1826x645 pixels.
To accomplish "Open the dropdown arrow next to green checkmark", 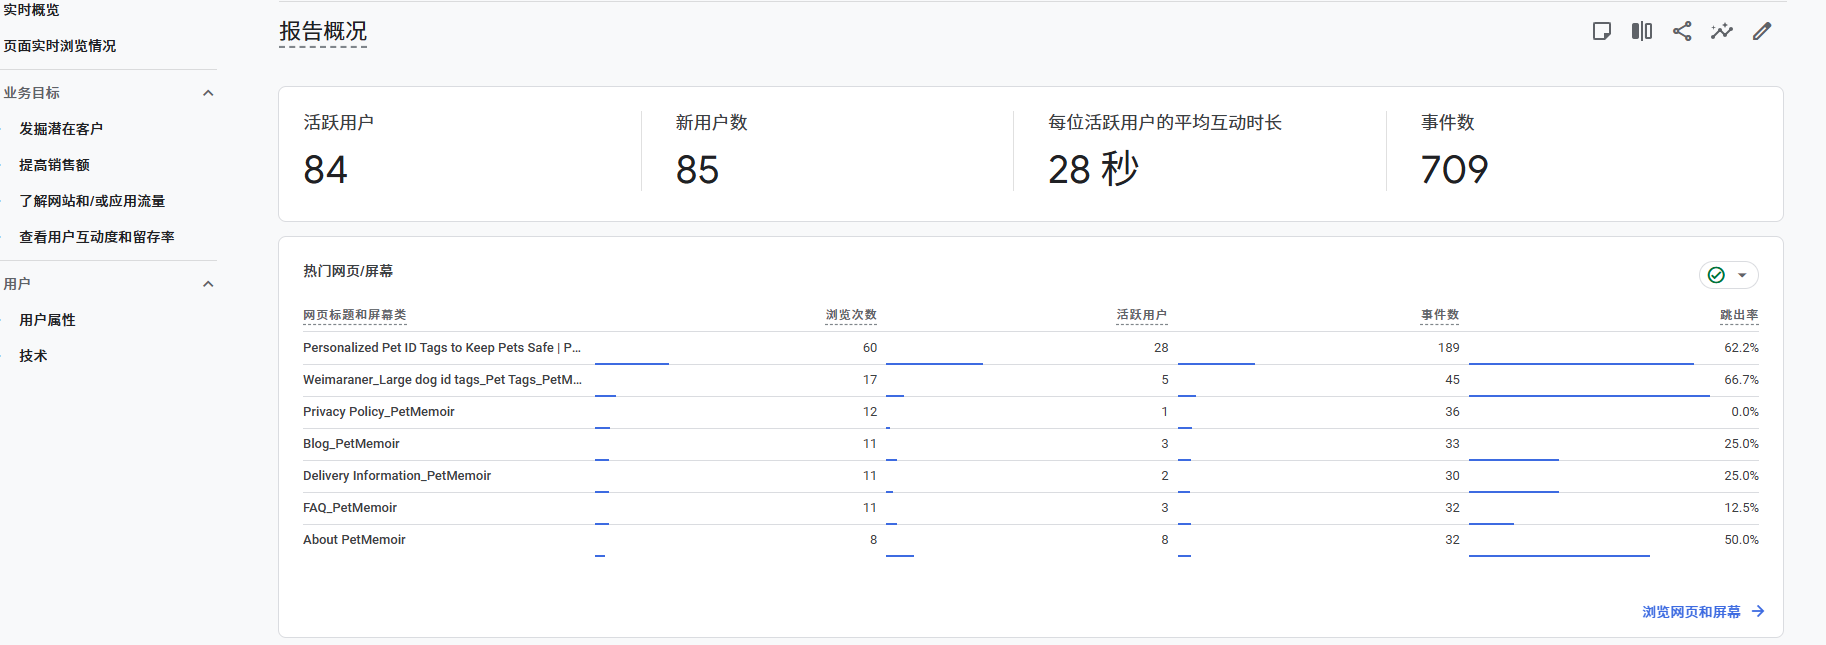I will [x=1742, y=275].
